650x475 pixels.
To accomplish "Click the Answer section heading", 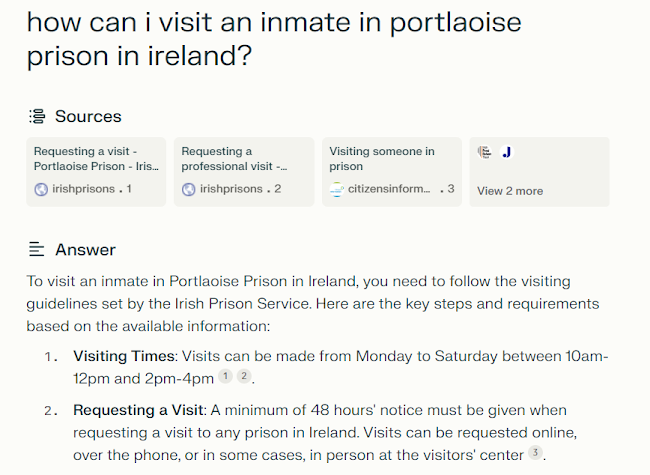I will click(x=85, y=249).
